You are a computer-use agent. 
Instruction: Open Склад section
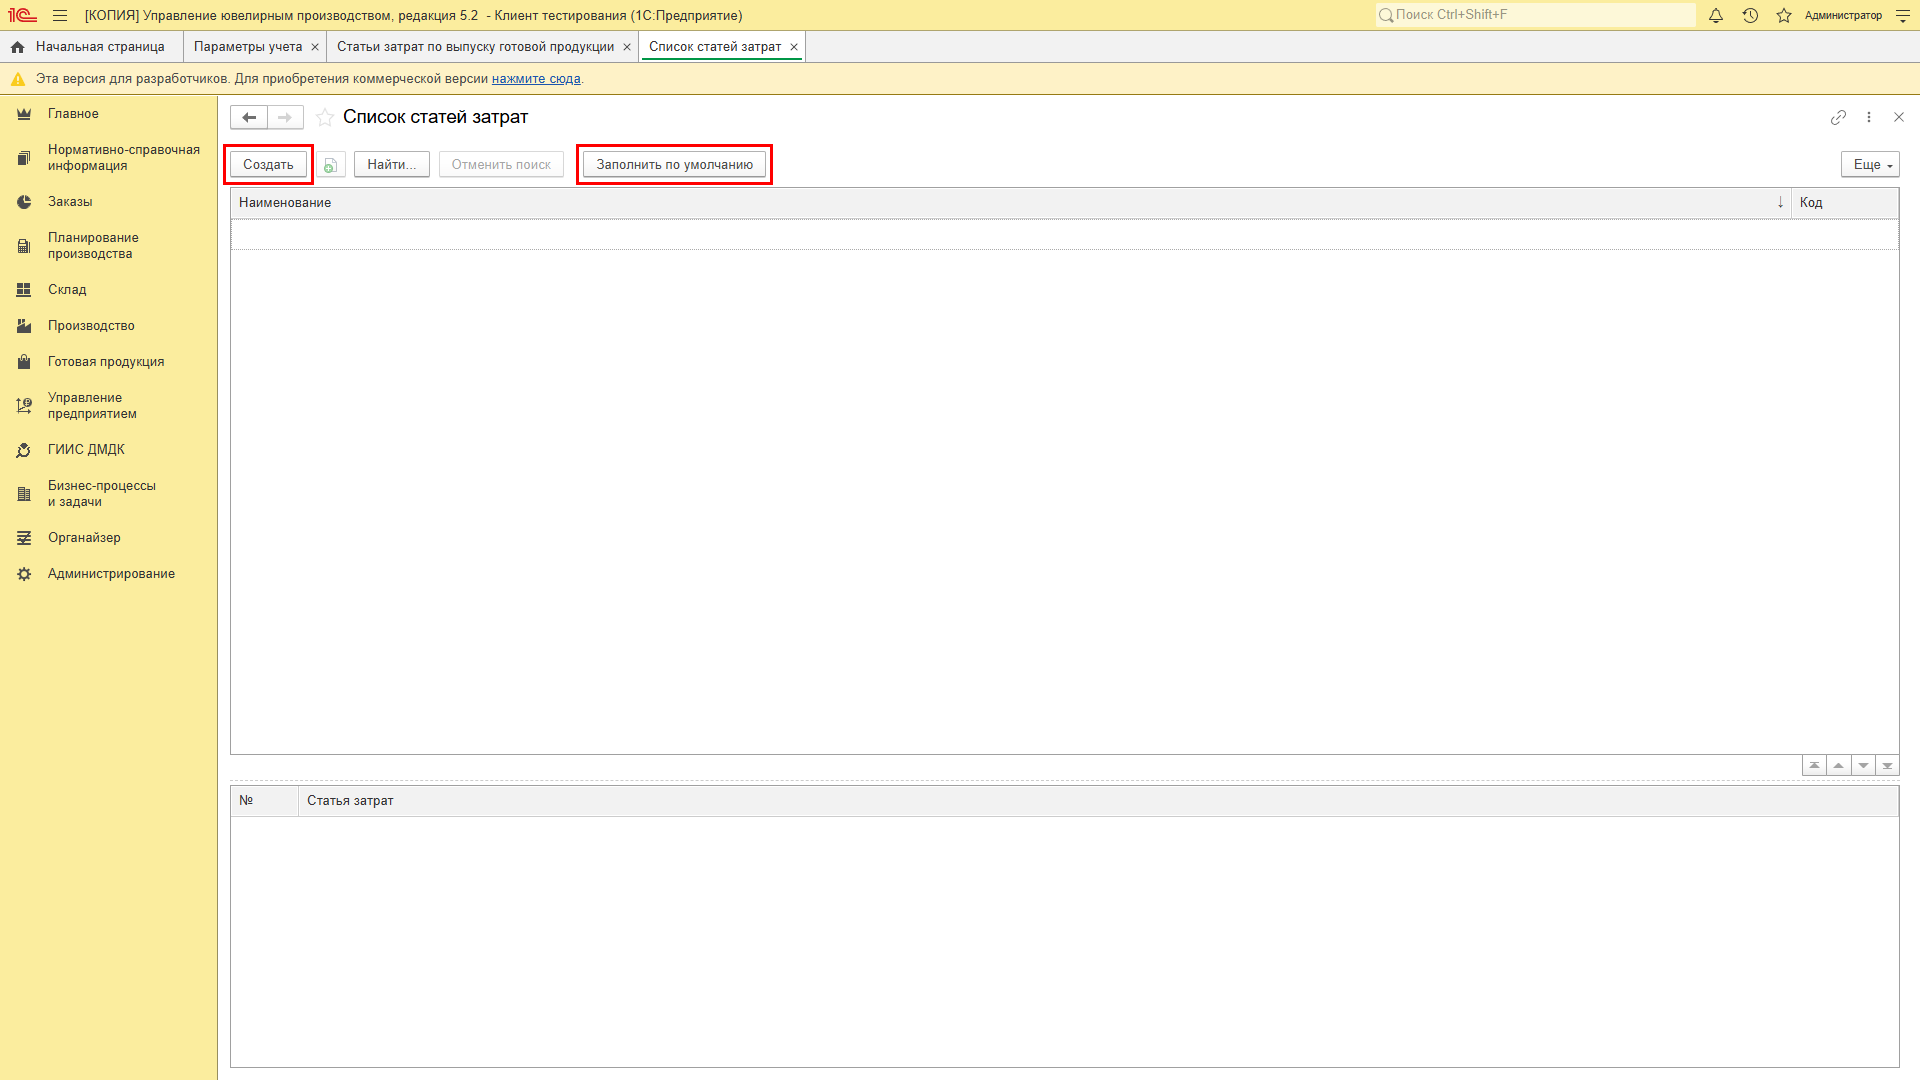108,290
